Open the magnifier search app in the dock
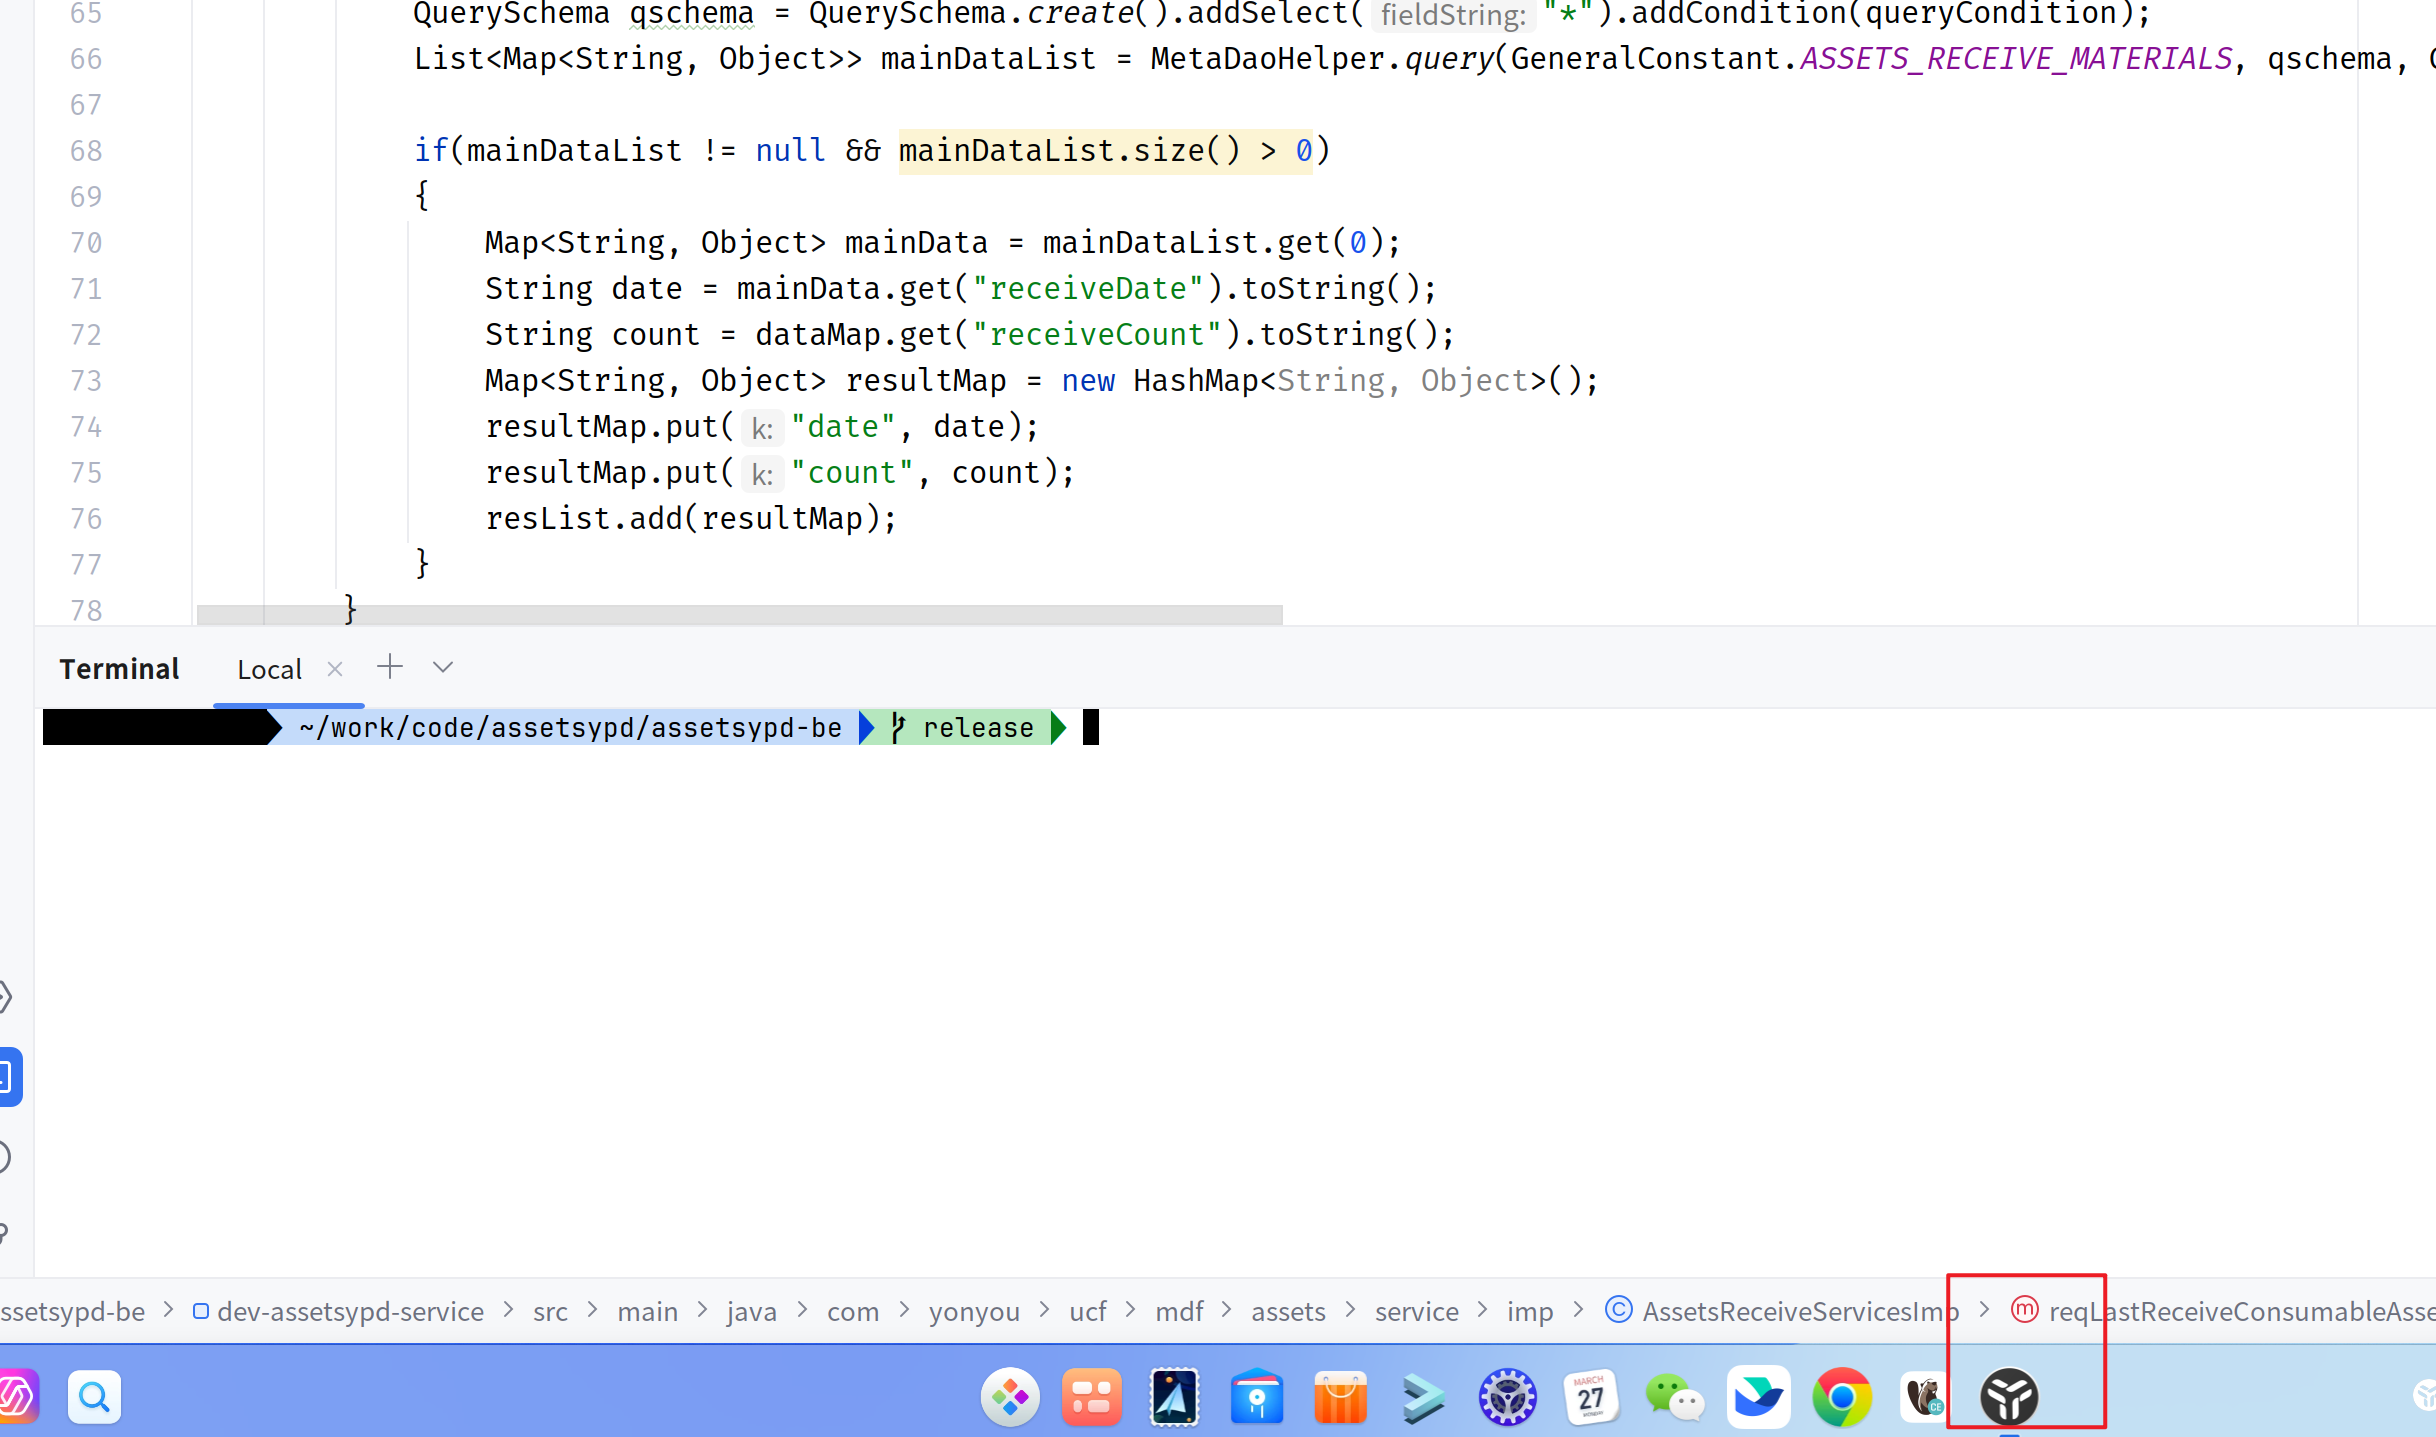The image size is (2436, 1437). point(94,1397)
